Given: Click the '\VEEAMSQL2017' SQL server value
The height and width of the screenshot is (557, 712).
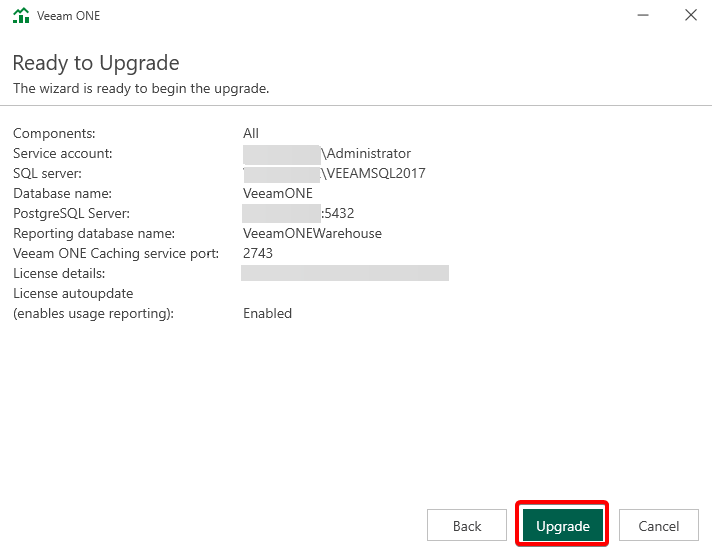Looking at the screenshot, I should [373, 173].
